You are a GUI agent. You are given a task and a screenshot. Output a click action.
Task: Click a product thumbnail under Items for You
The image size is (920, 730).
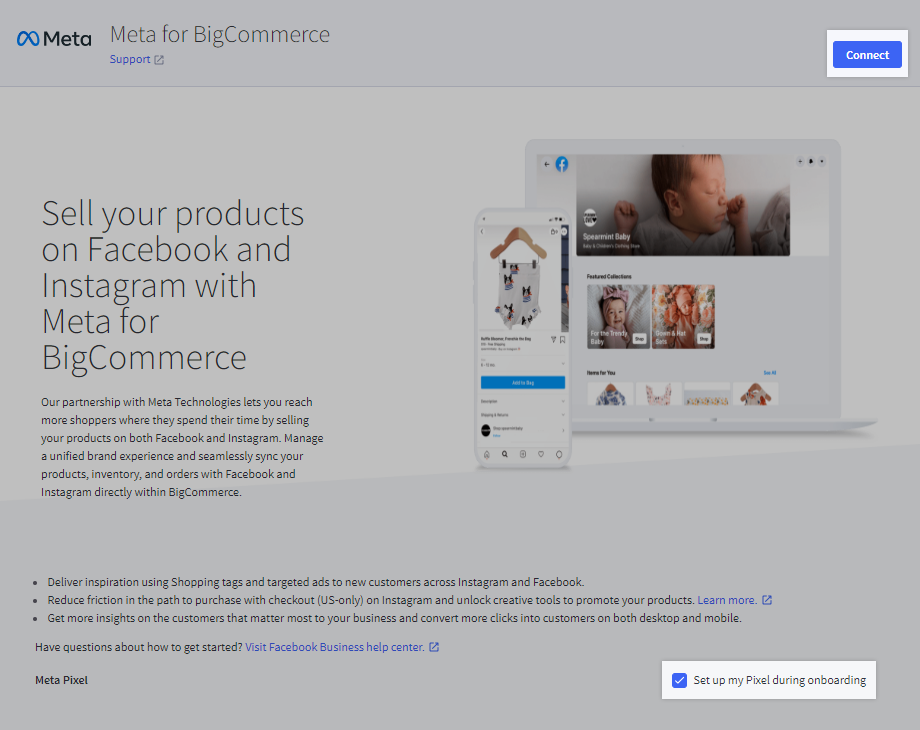[x=611, y=393]
